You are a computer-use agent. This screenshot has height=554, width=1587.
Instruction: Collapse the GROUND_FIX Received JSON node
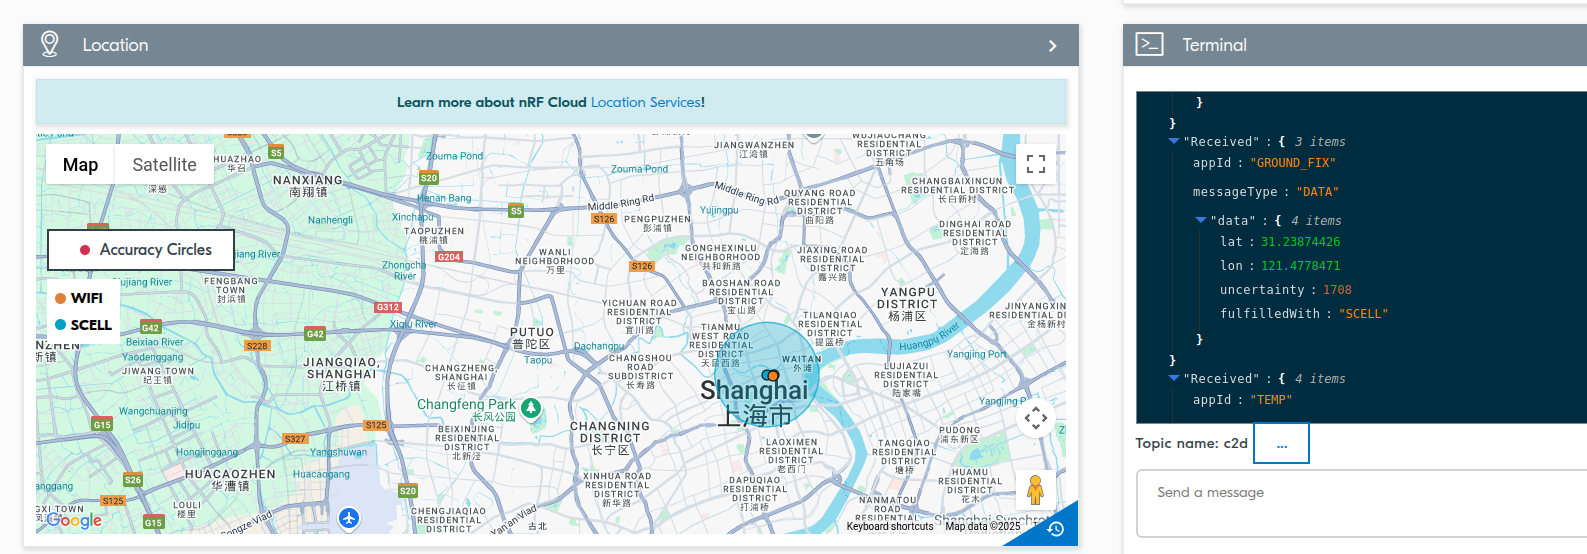(1174, 141)
